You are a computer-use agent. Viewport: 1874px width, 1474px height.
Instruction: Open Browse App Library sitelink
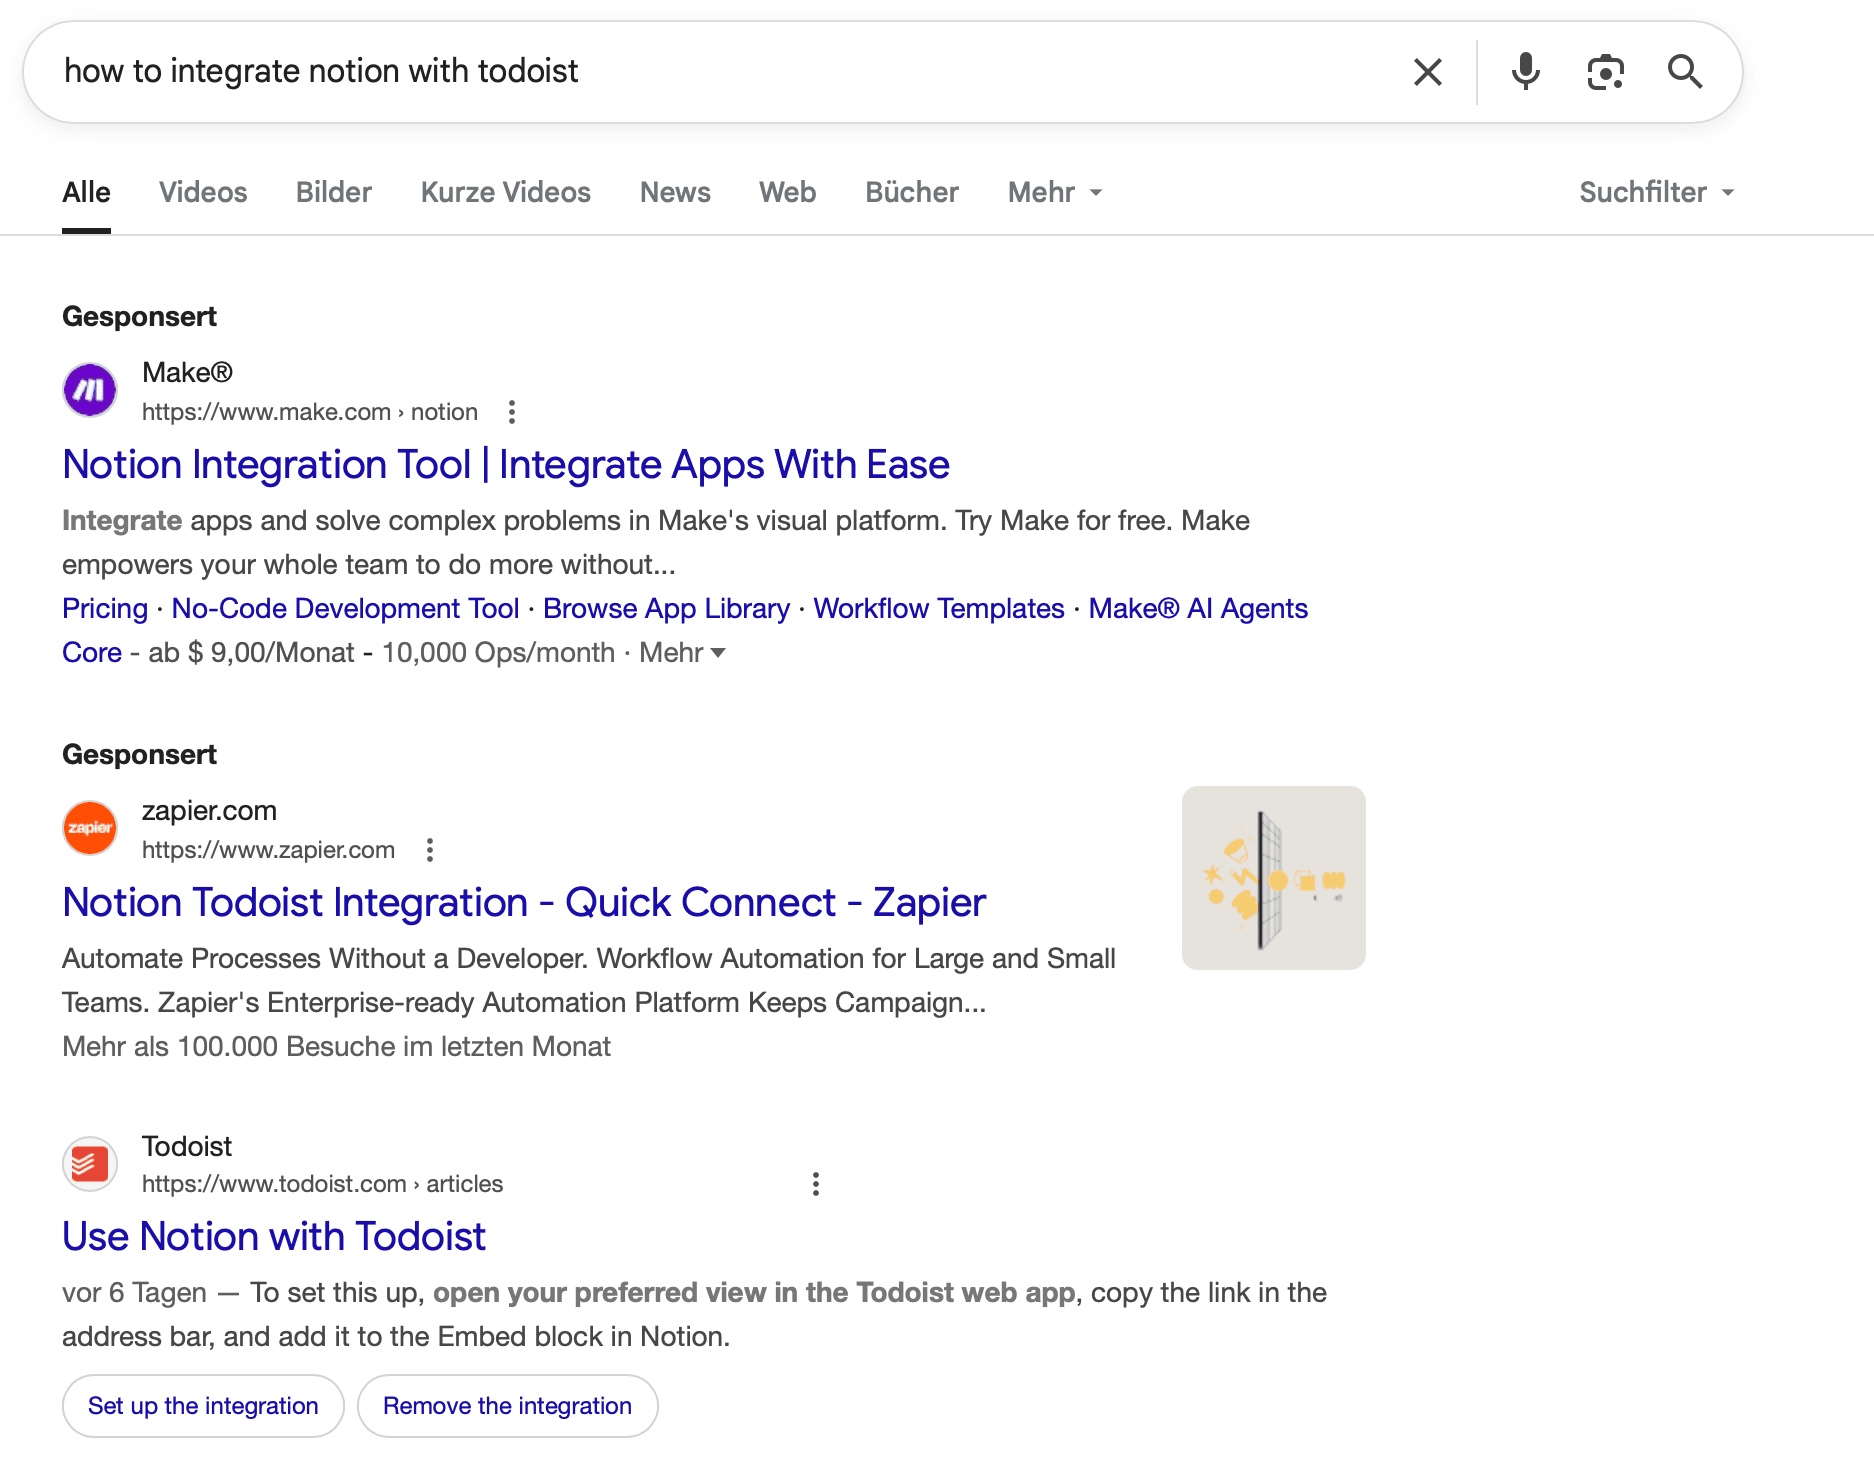click(666, 609)
